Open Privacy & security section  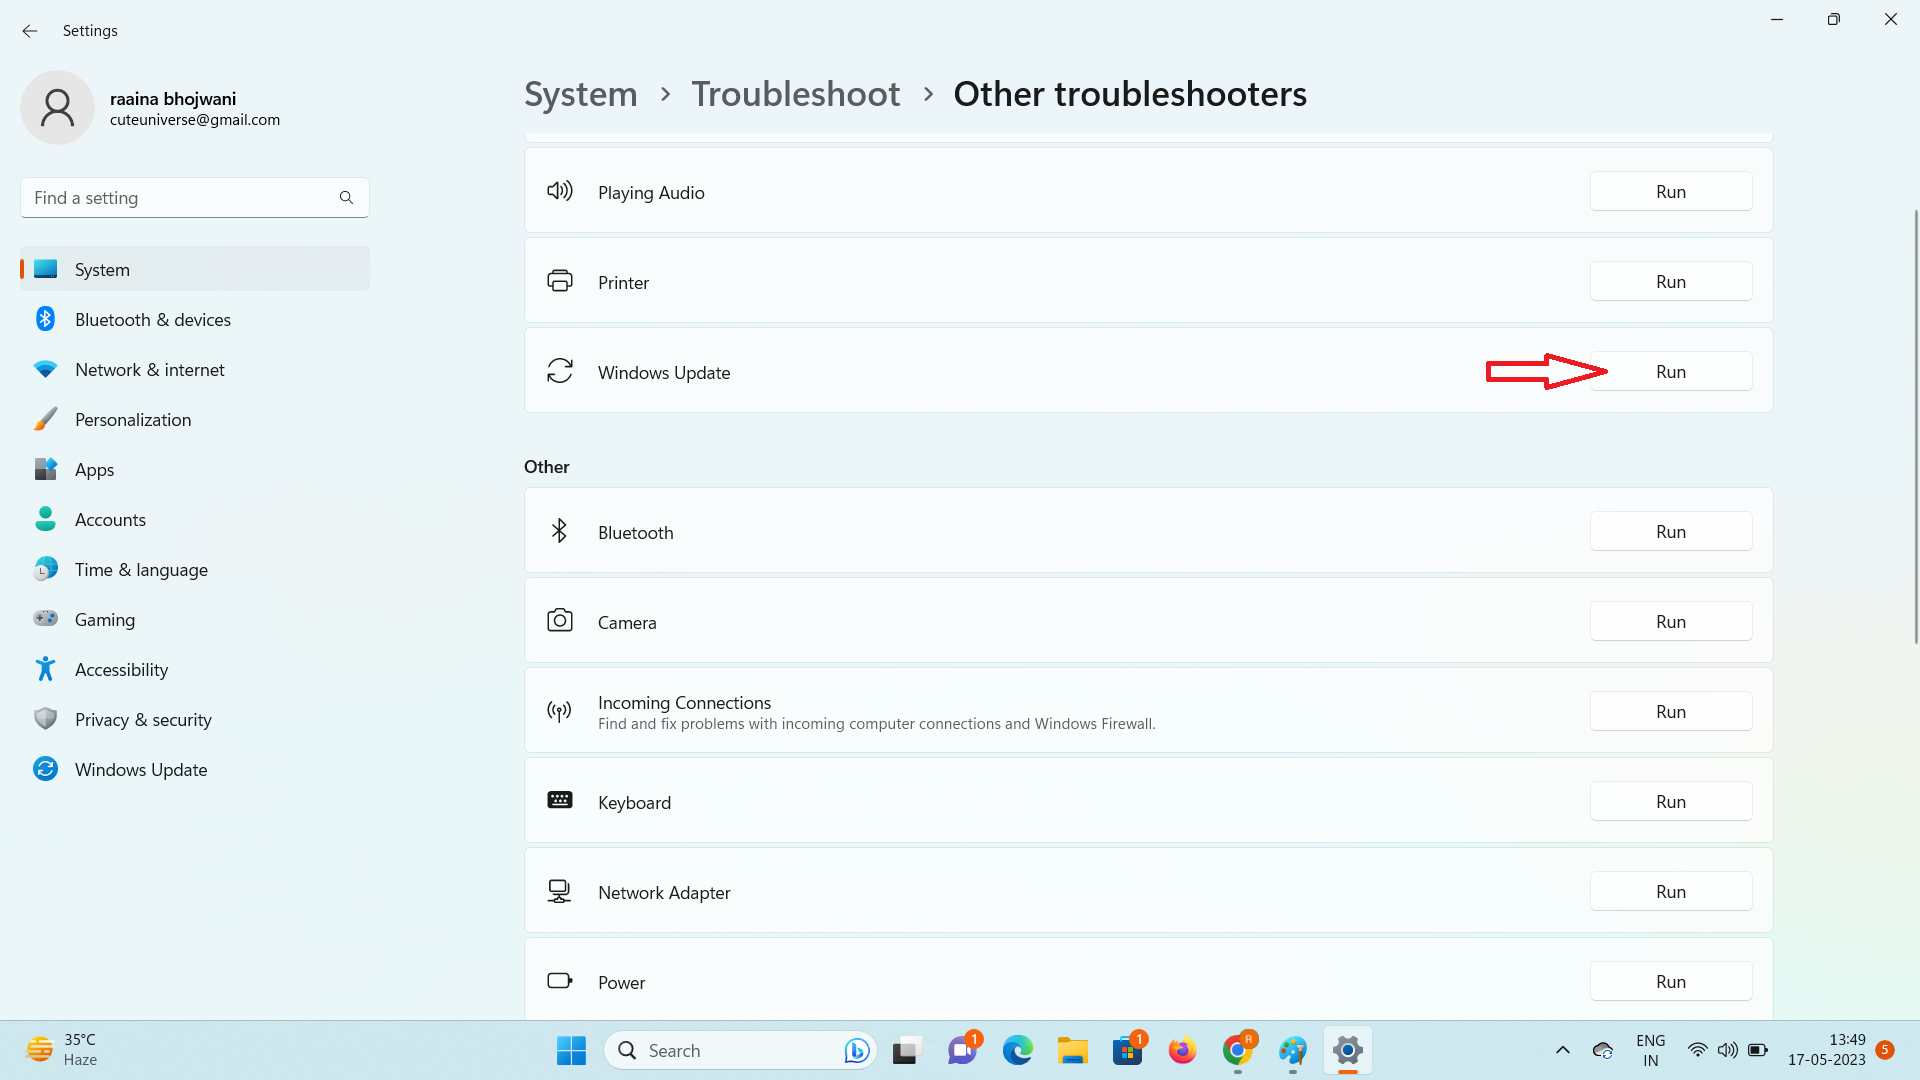tap(143, 720)
